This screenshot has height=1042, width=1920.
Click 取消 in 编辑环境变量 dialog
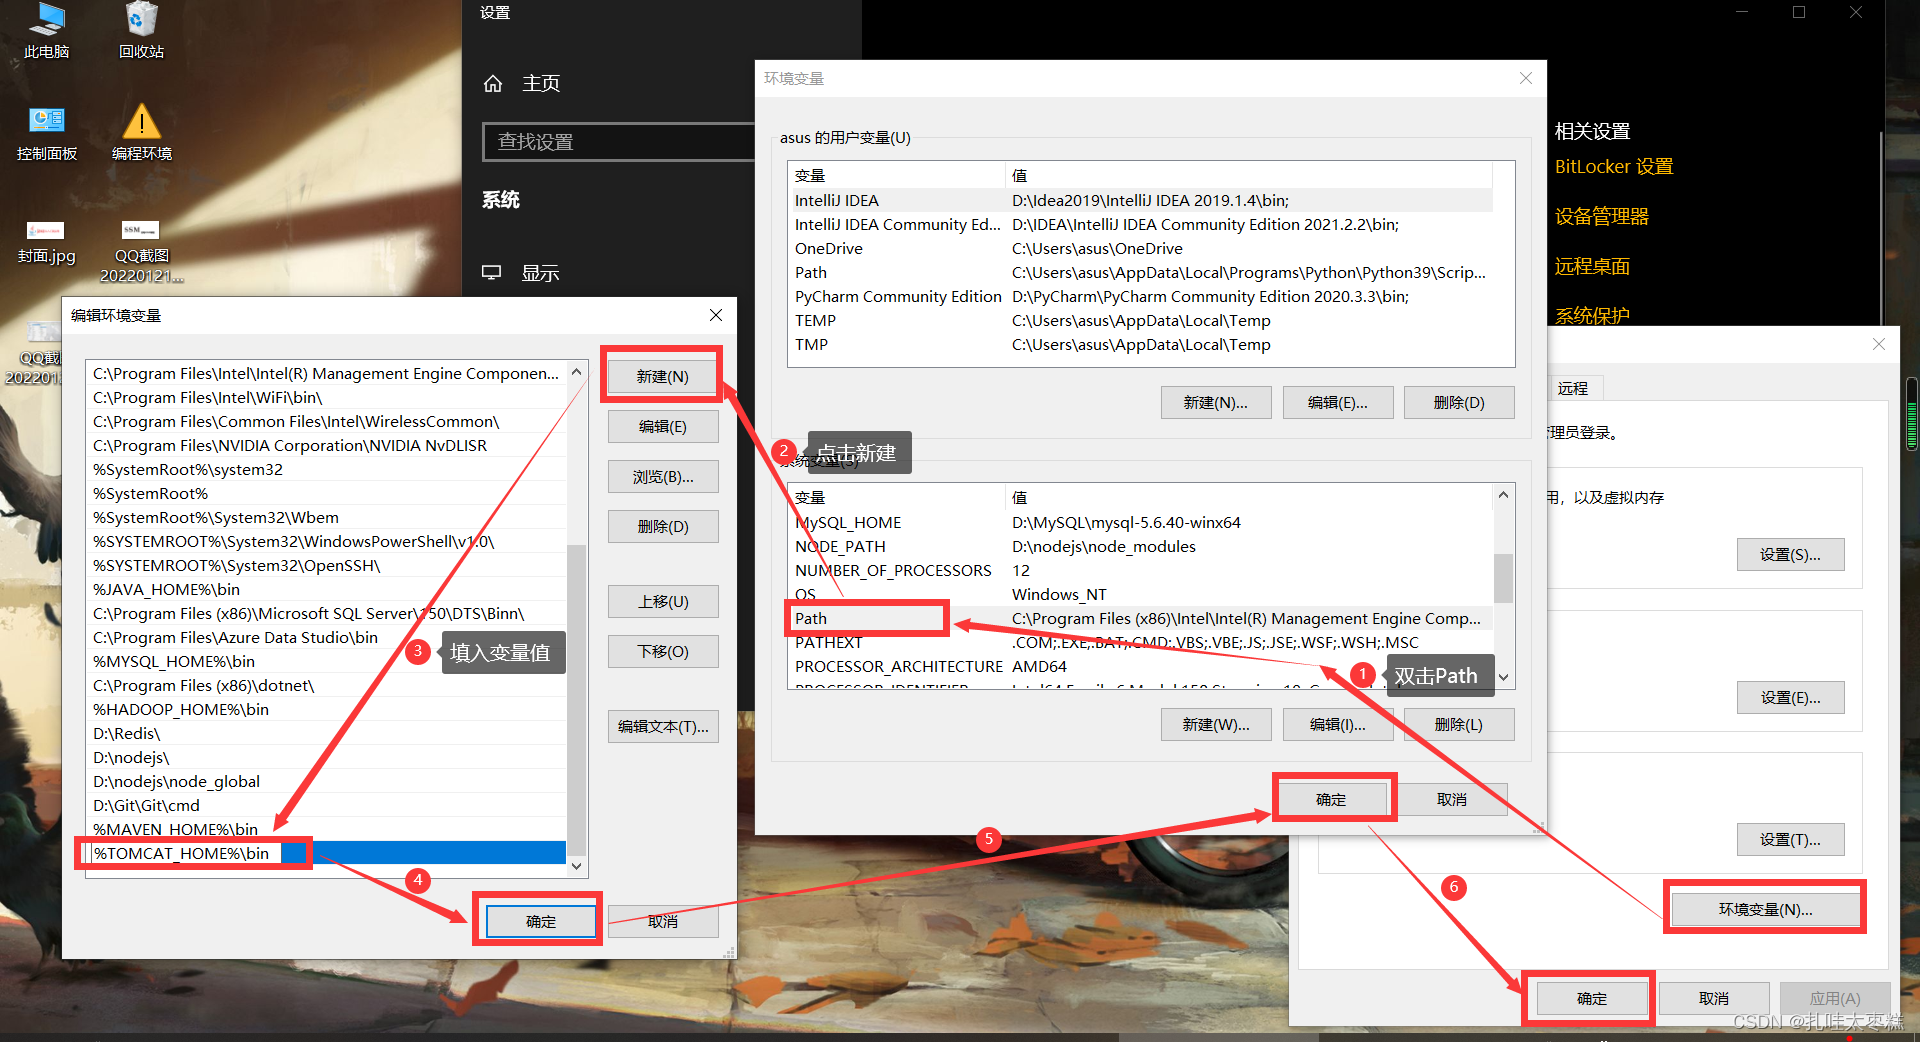[662, 922]
